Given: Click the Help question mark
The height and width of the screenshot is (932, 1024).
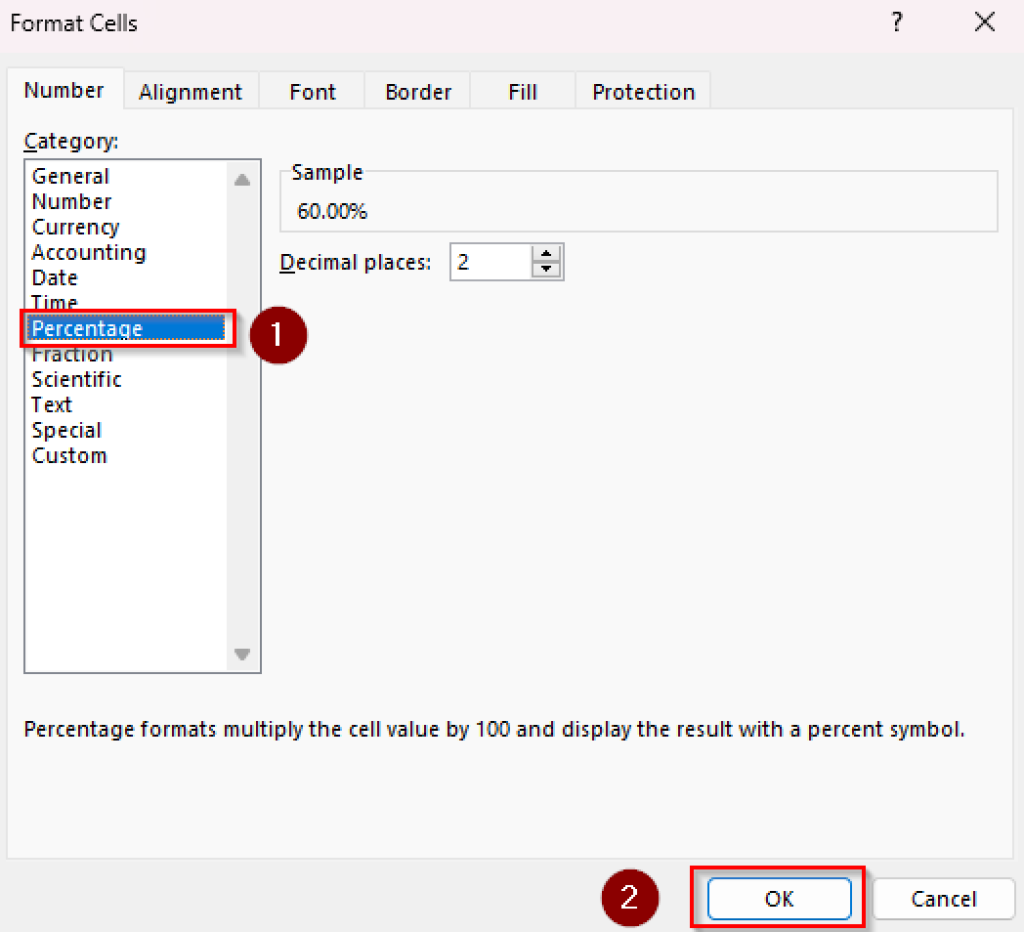Looking at the screenshot, I should click(897, 22).
